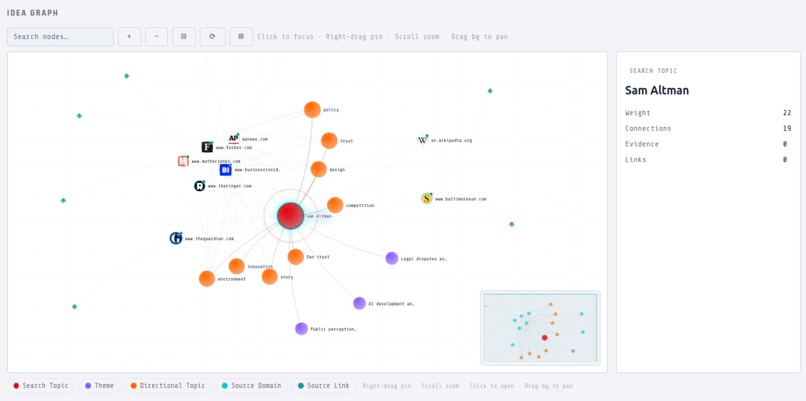Select the innovation orange node

click(x=236, y=266)
